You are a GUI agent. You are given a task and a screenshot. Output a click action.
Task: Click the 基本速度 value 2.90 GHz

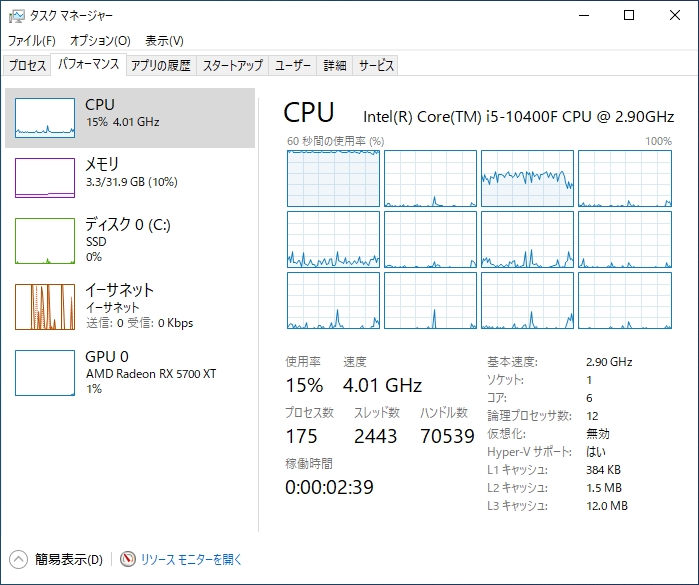[x=609, y=362]
